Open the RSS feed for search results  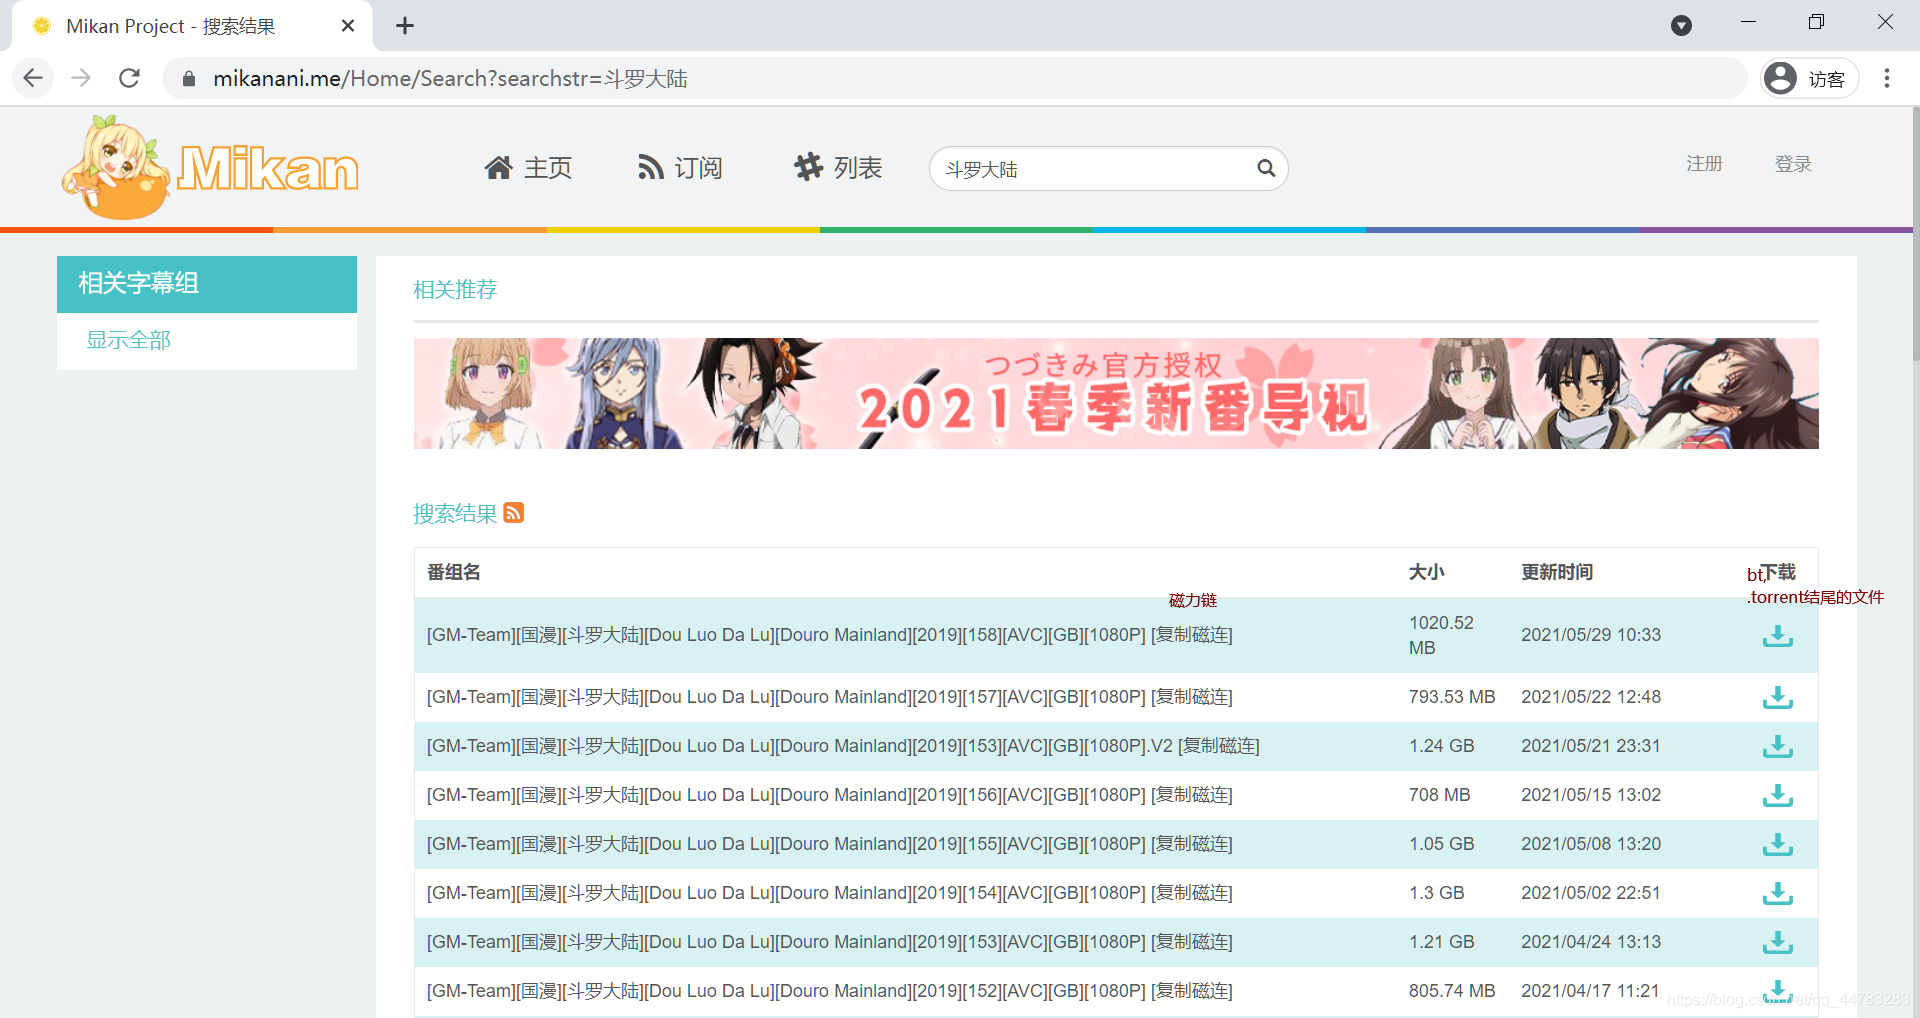(514, 513)
